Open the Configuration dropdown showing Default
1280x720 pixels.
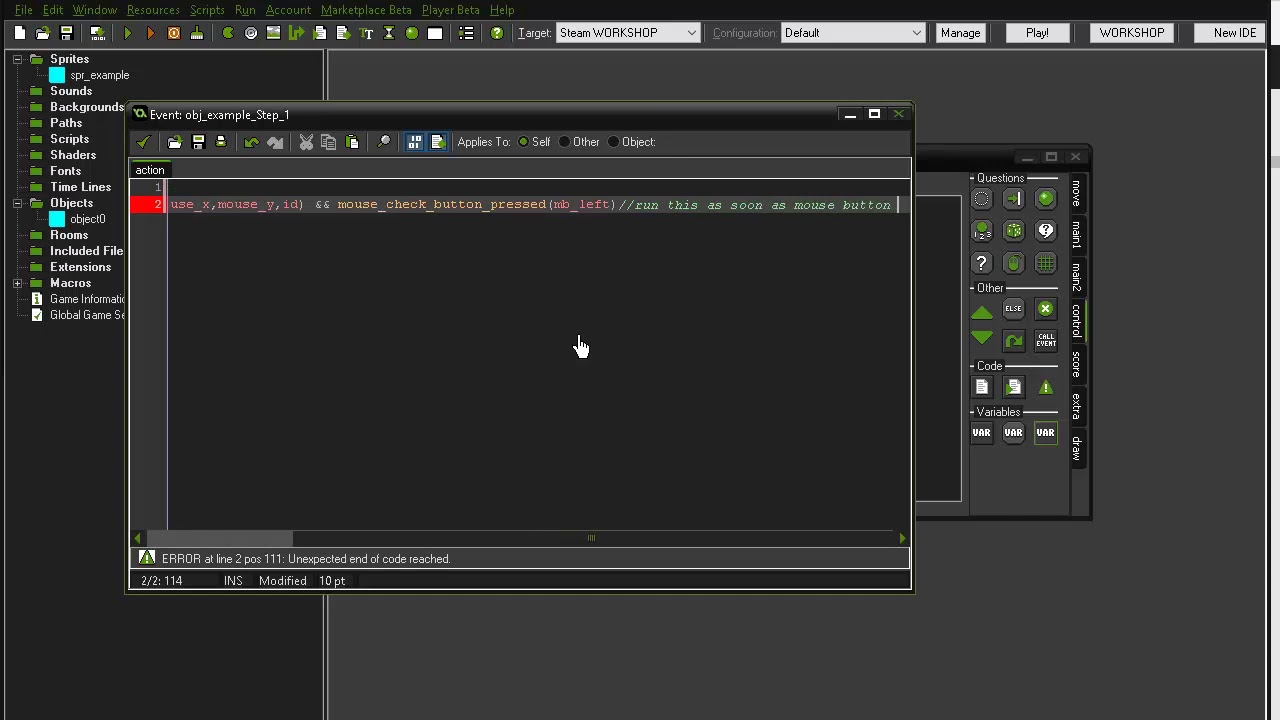click(852, 33)
